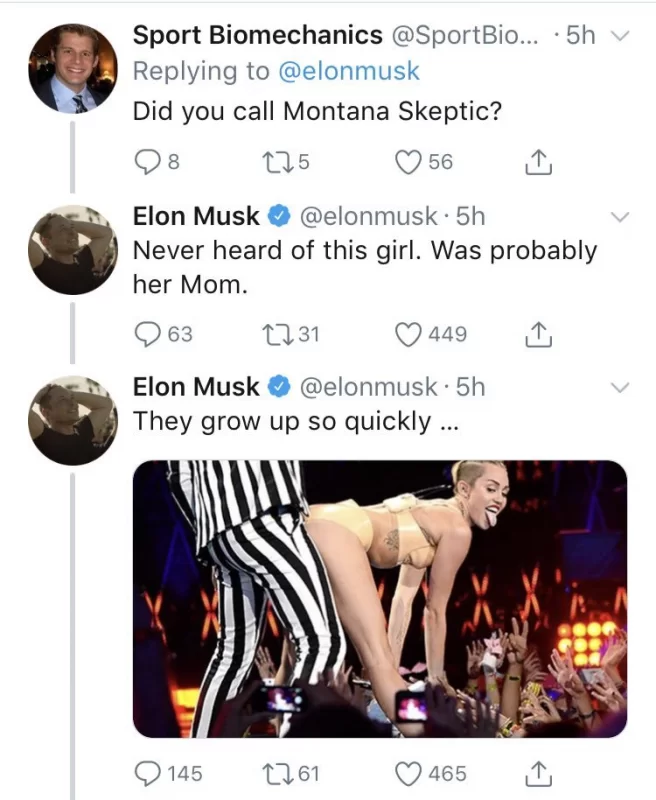
Task: Retweet the Montana Skeptic question tweet
Action: click(286, 161)
